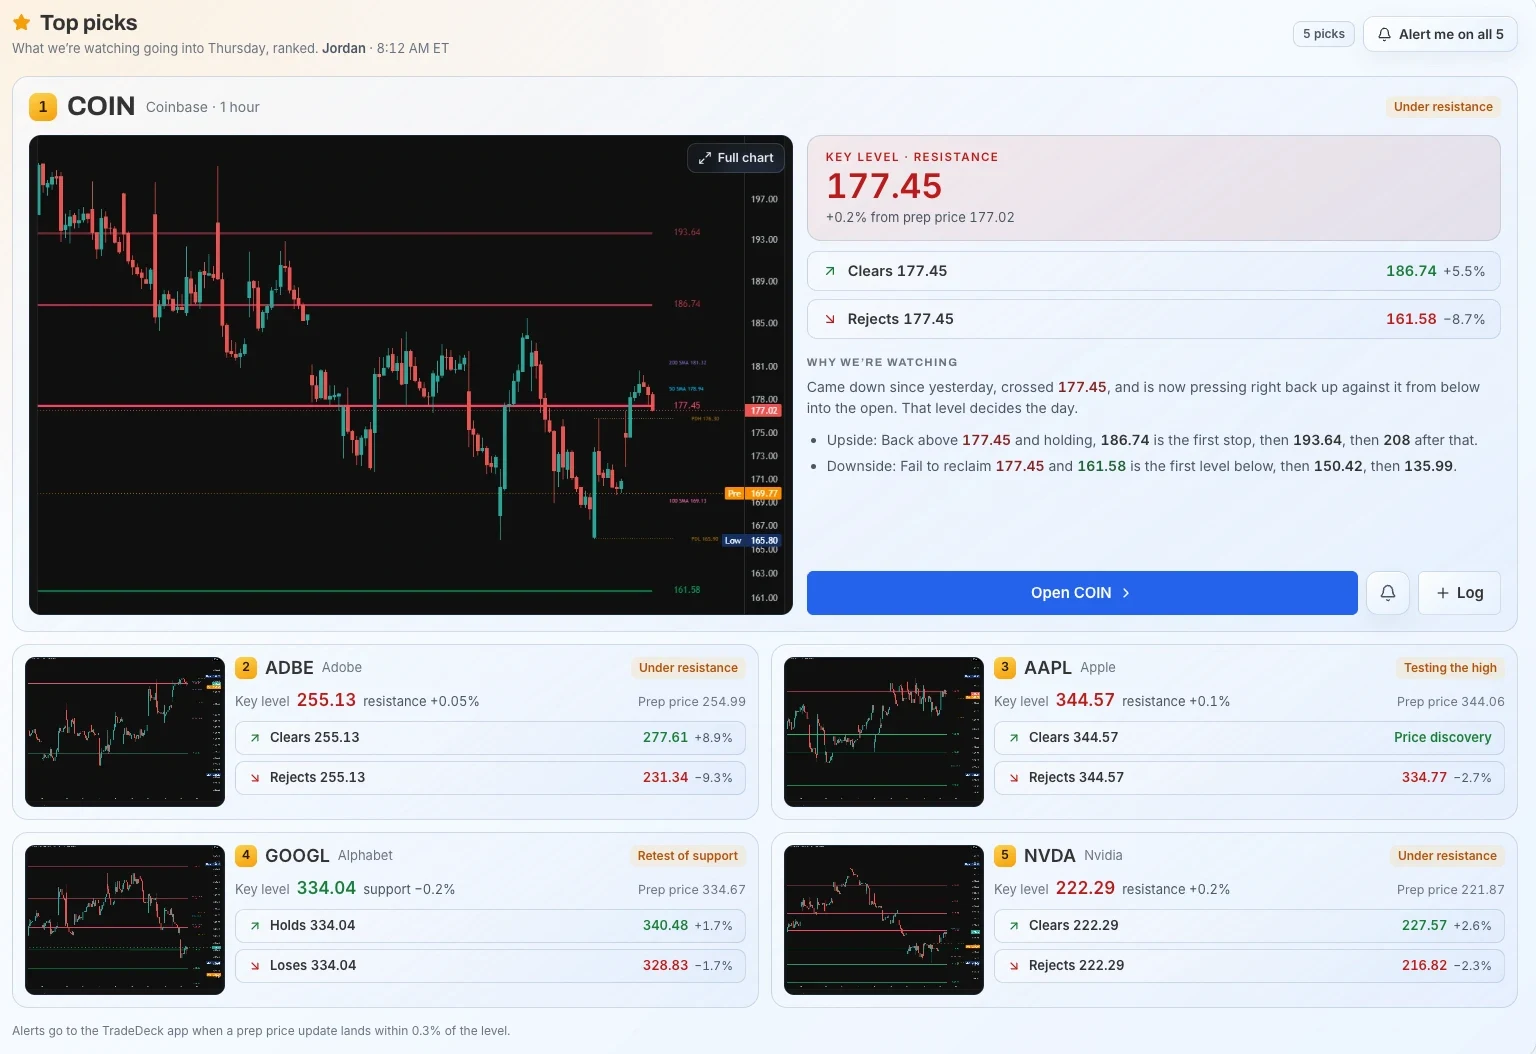1536x1054 pixels.
Task: Click the 161.58 −8.7% downside target
Action: 1435,319
